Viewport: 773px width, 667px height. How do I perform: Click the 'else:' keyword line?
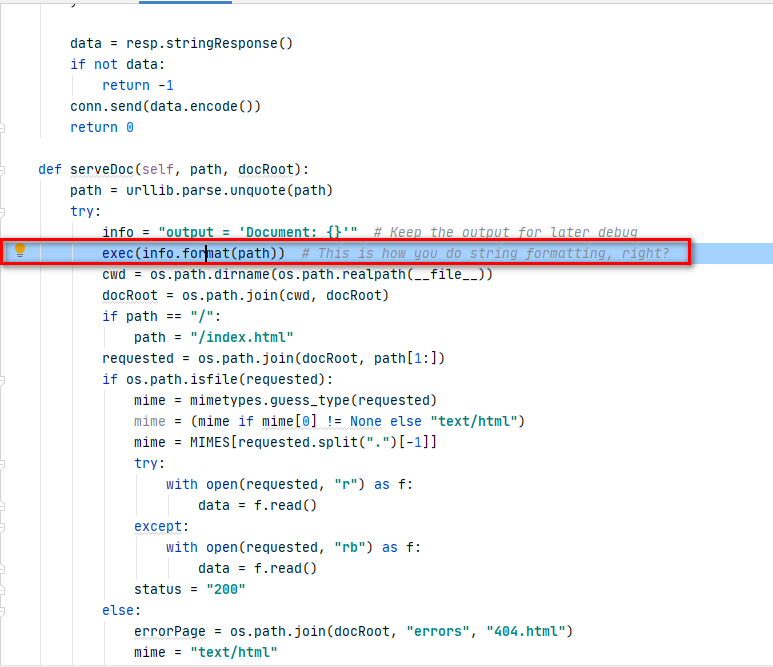122,611
